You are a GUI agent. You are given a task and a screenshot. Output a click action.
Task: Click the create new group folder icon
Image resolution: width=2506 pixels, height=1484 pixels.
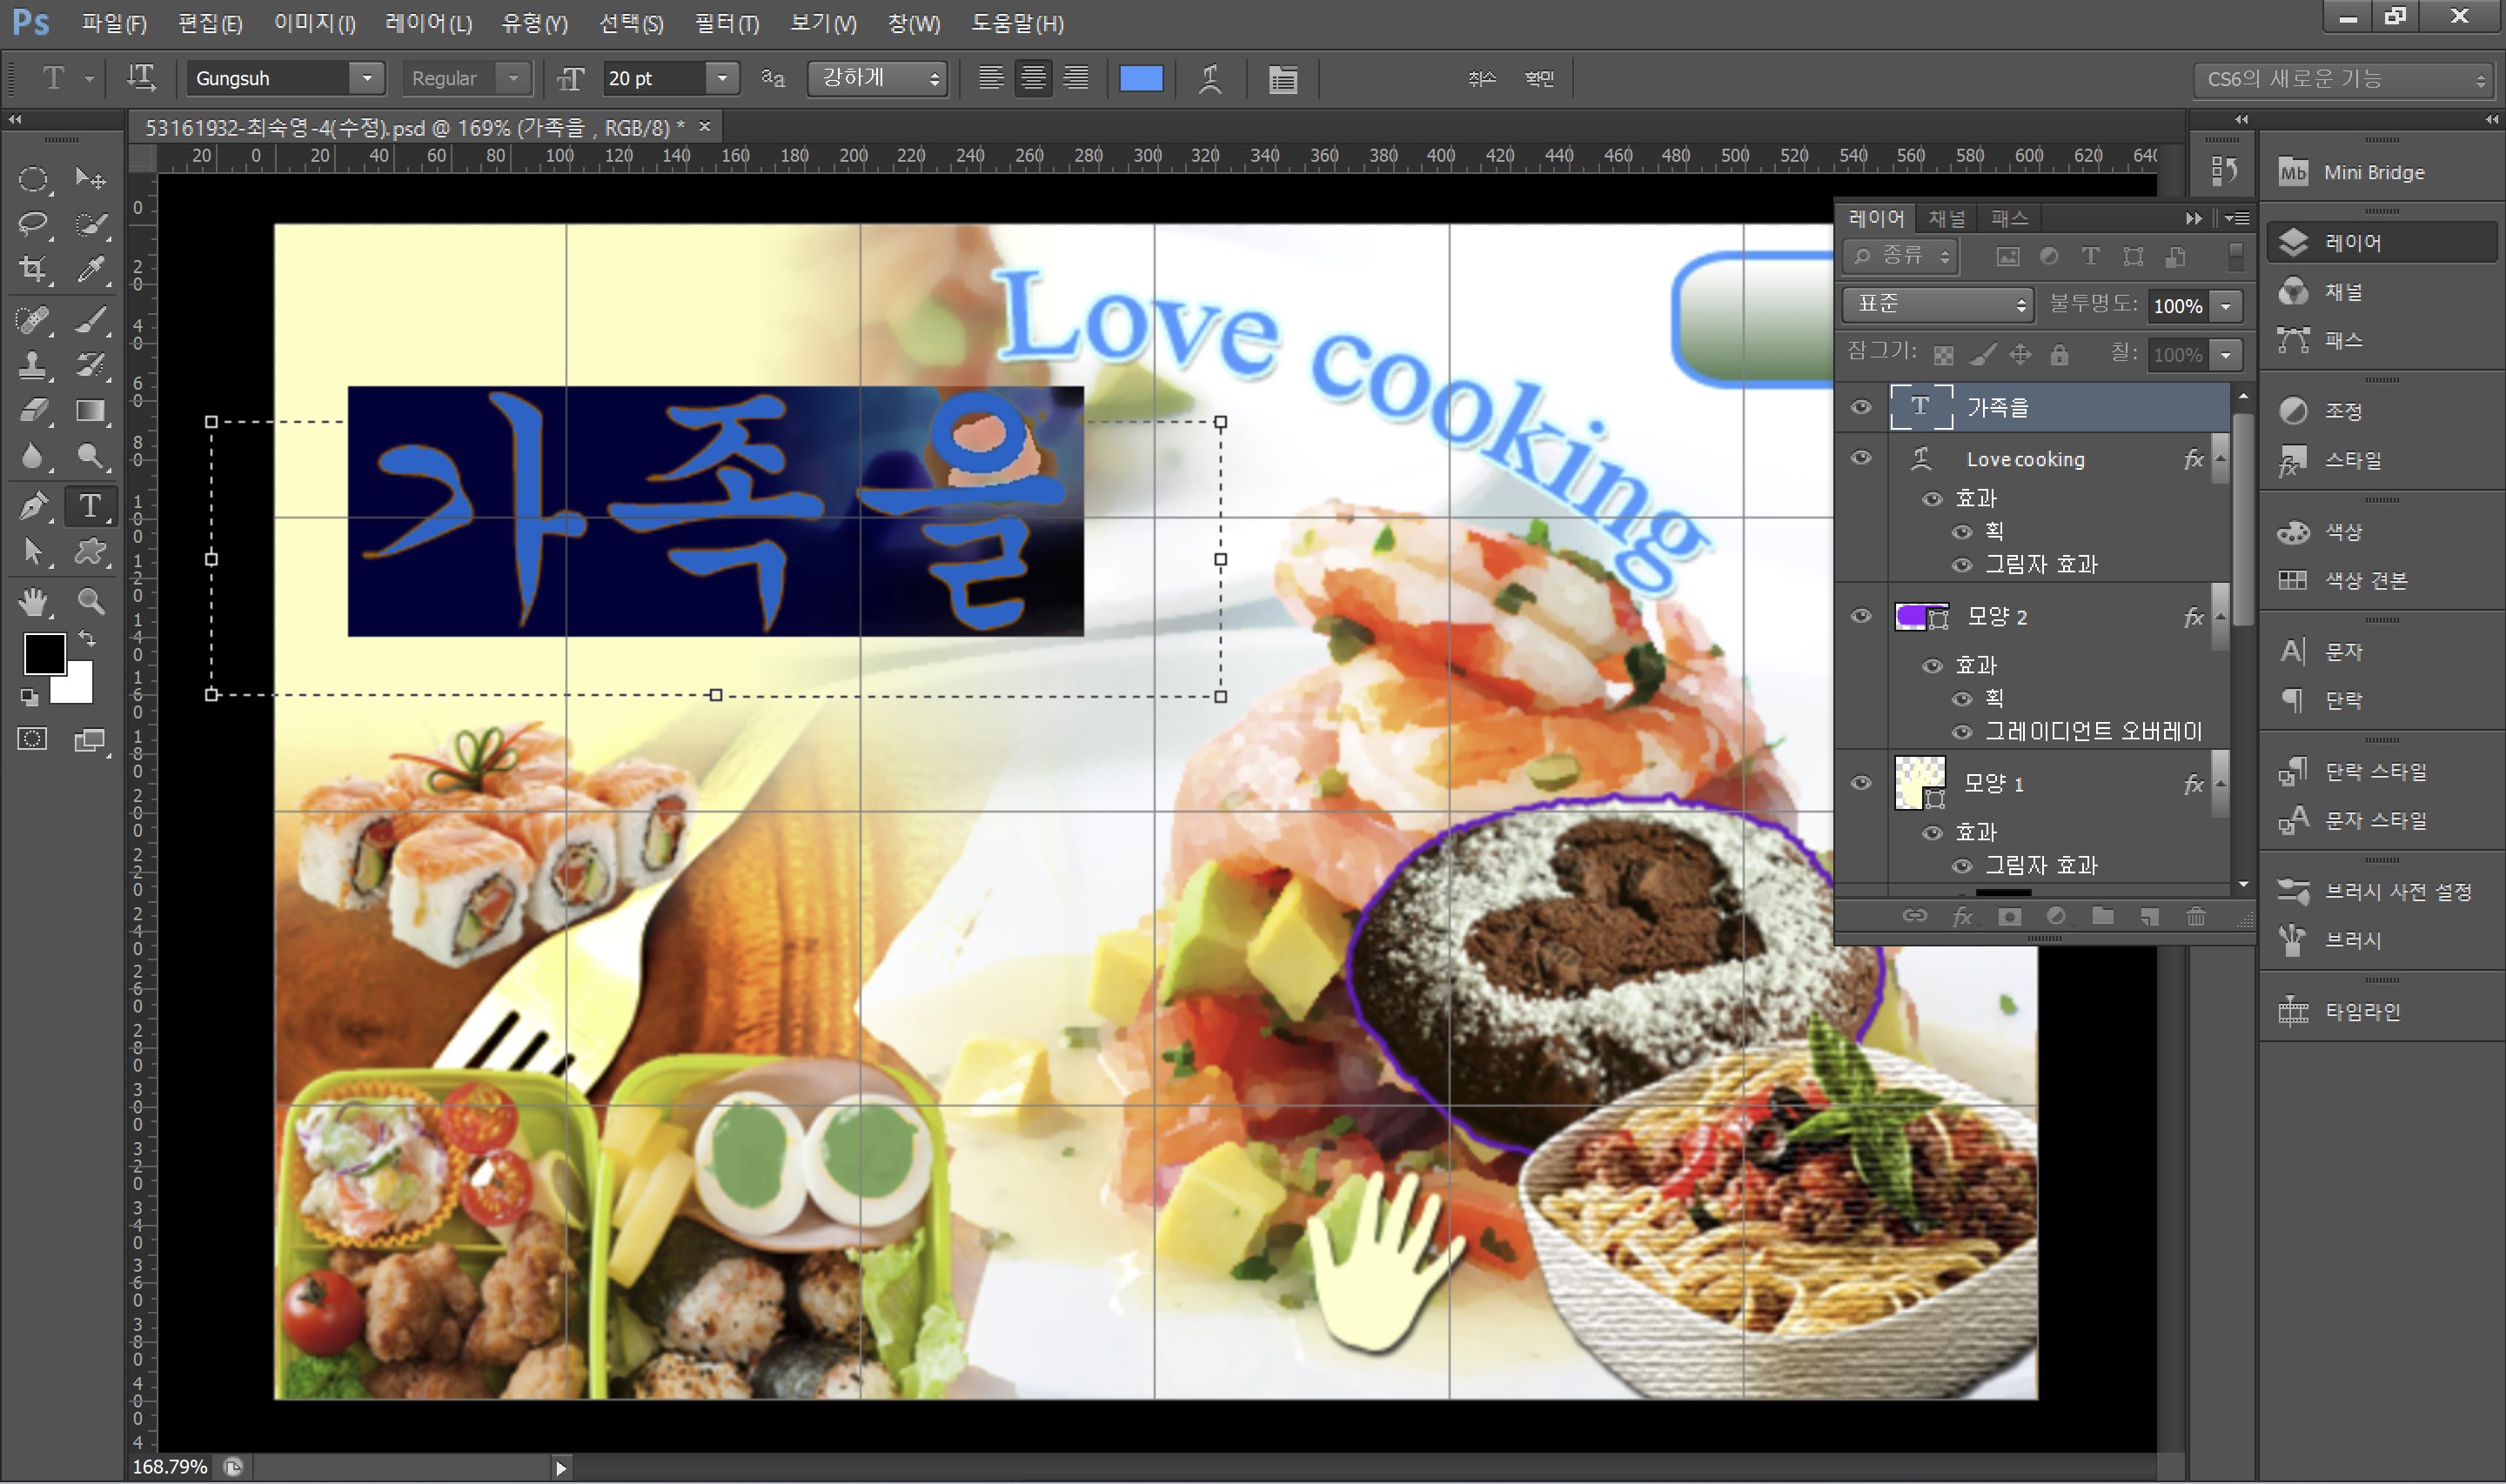pos(2102,916)
